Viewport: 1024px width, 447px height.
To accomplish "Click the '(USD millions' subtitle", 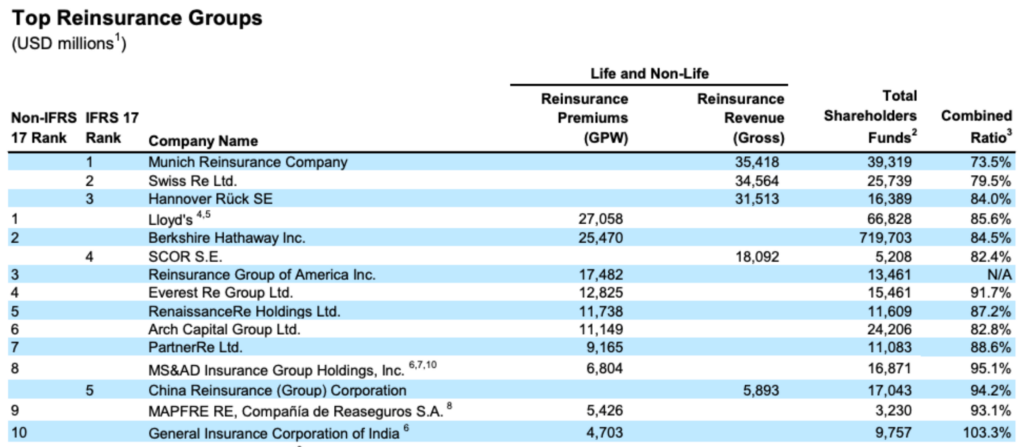I will (64, 46).
